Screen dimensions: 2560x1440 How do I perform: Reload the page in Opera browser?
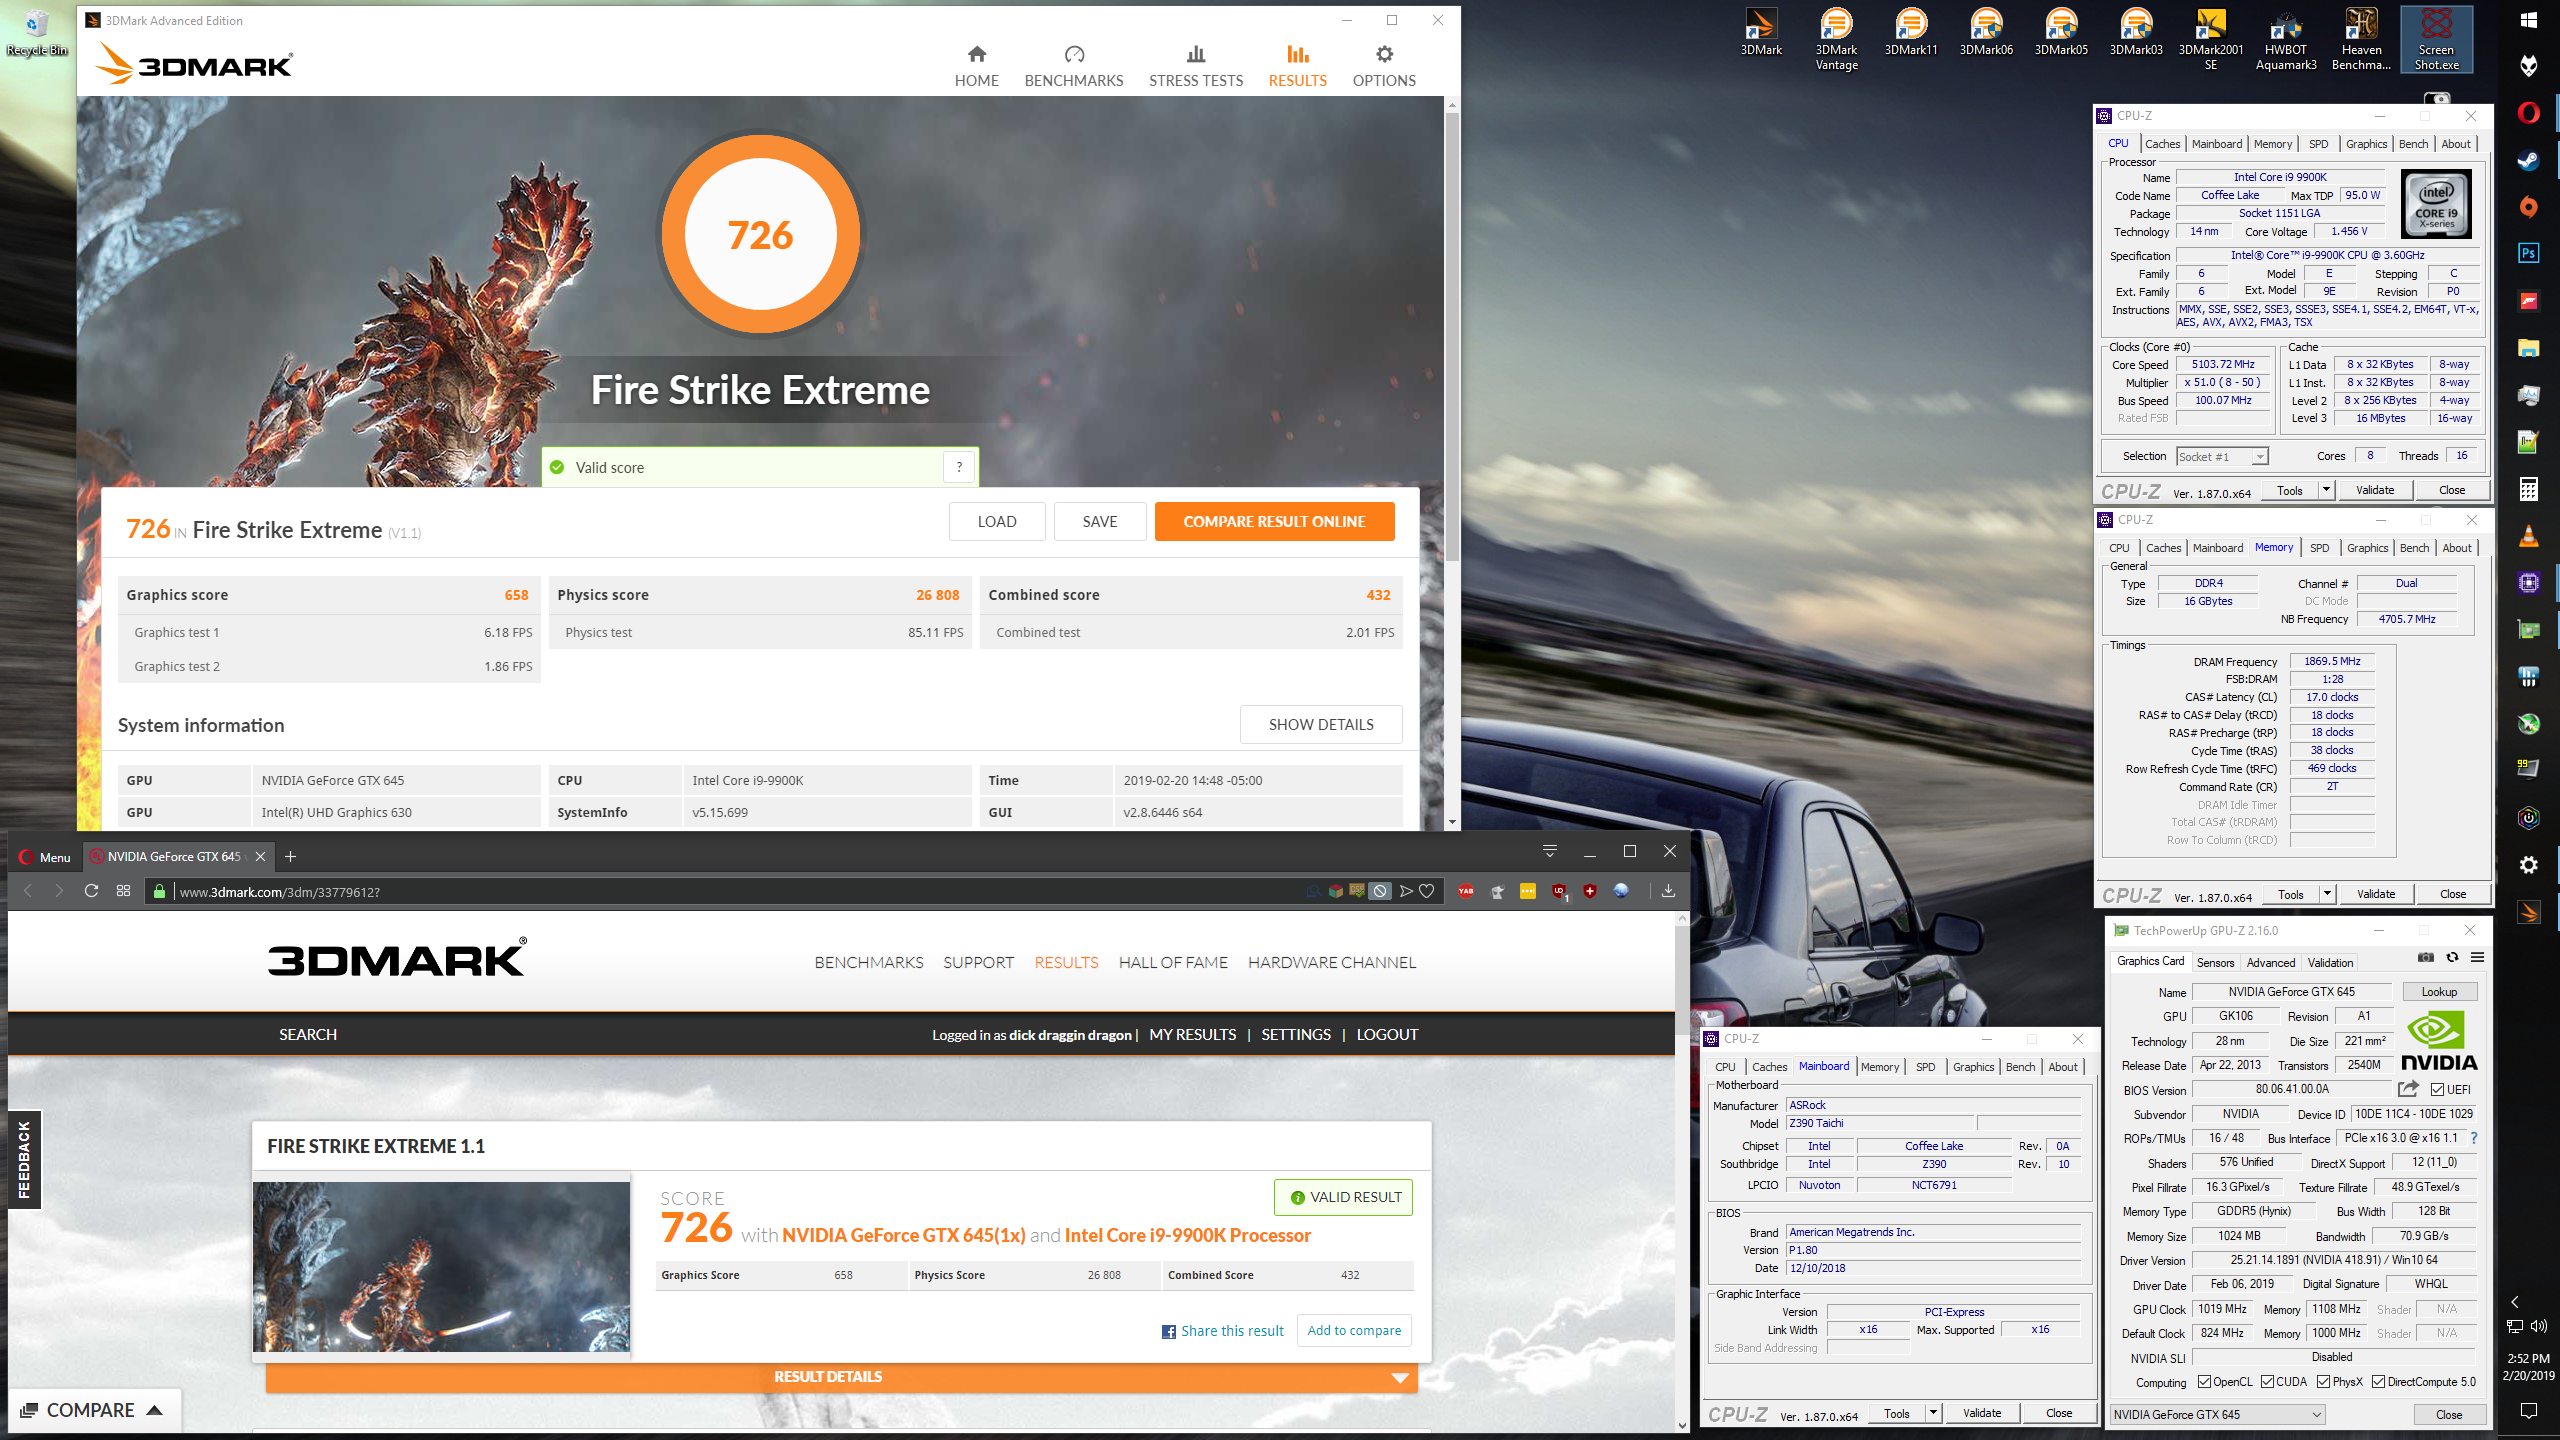[x=91, y=891]
